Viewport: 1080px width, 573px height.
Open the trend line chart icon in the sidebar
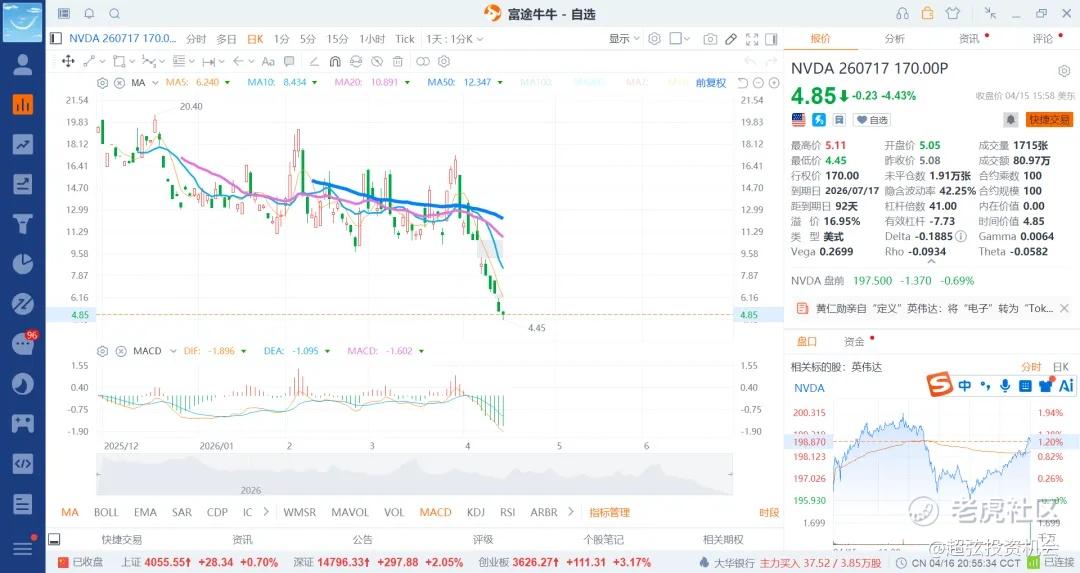pyautogui.click(x=22, y=144)
